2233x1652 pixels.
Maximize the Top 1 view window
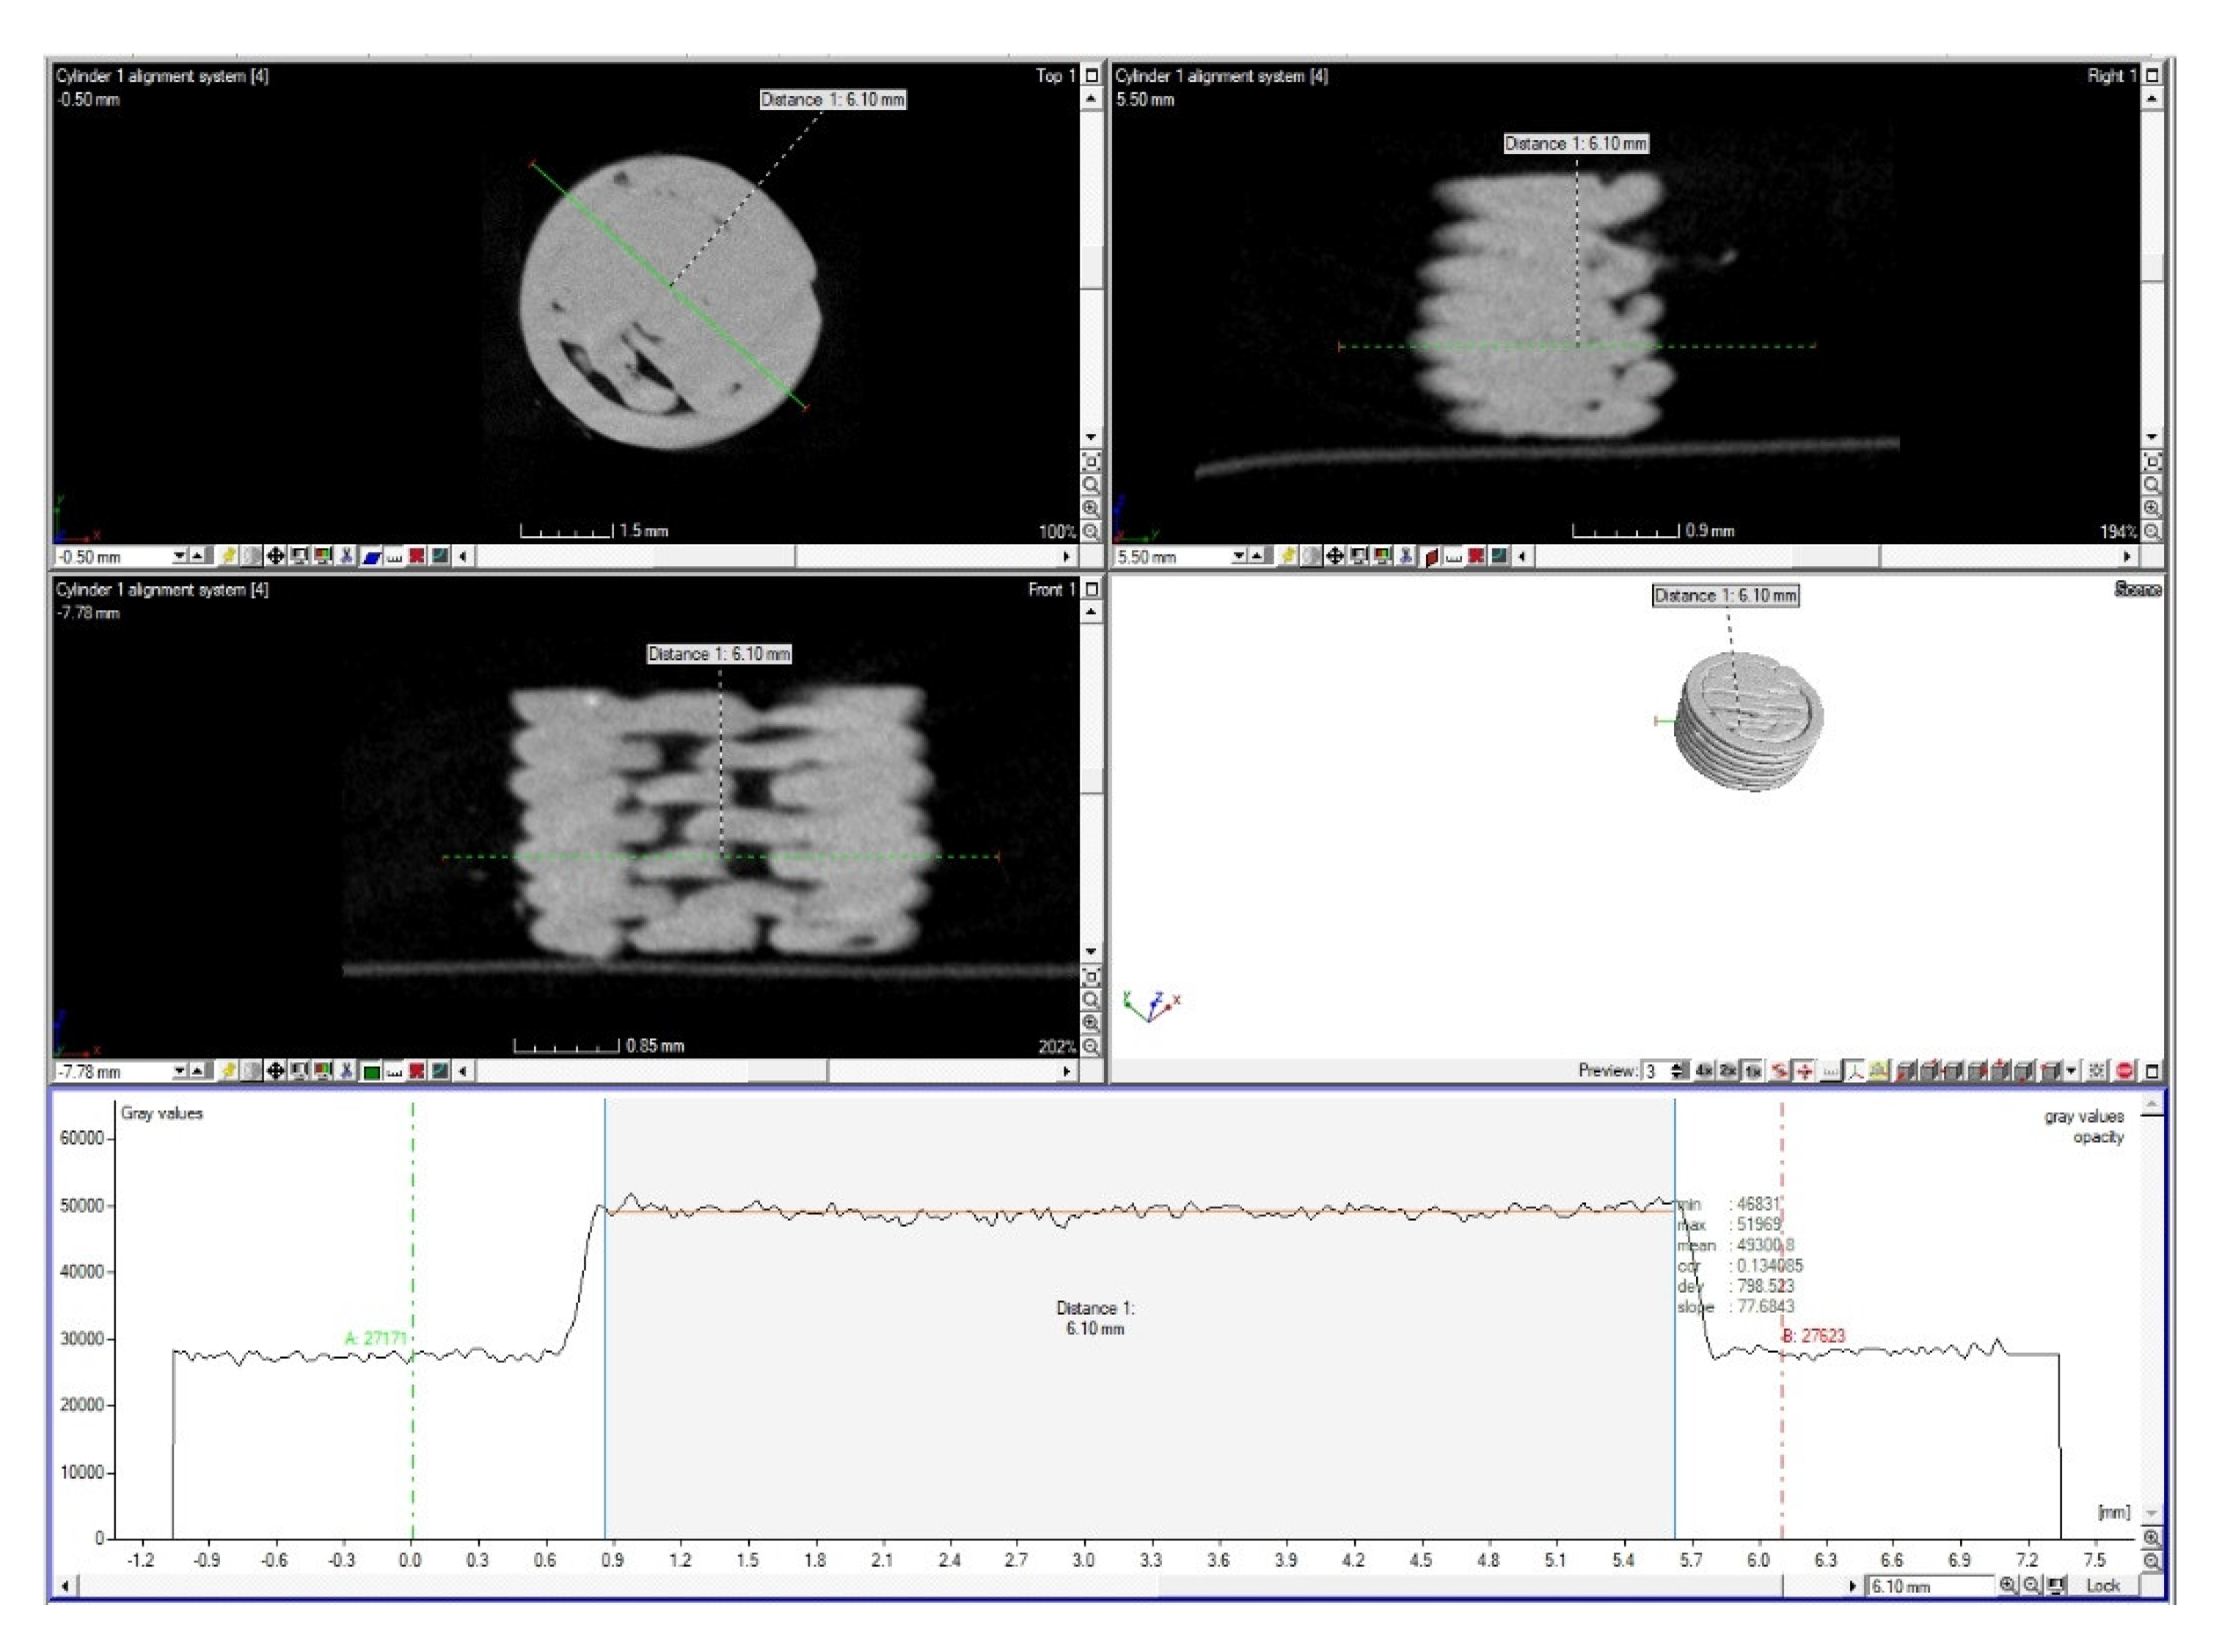(x=1091, y=76)
